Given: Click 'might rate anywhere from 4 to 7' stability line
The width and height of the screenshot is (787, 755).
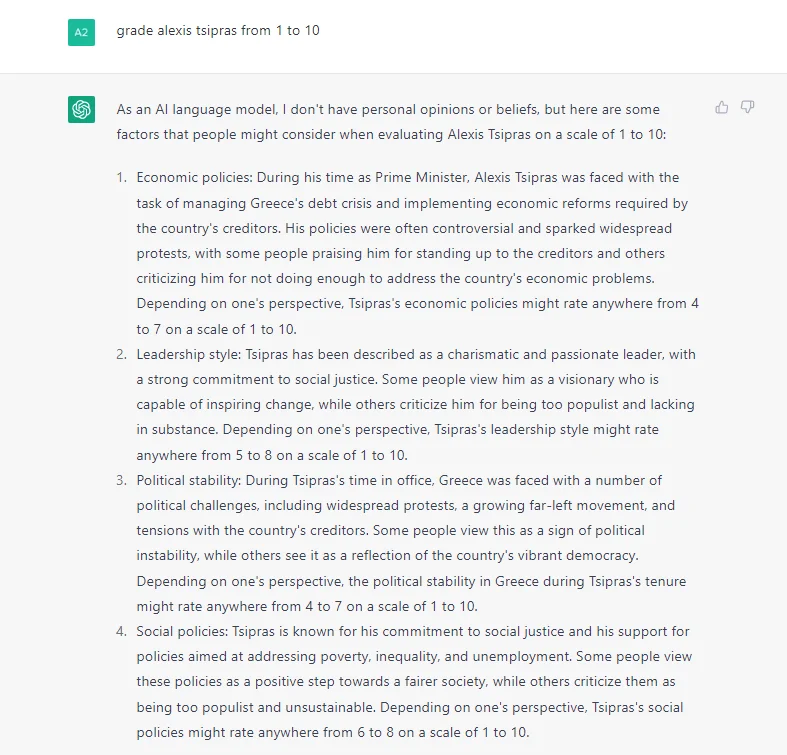Looking at the screenshot, I should [307, 606].
